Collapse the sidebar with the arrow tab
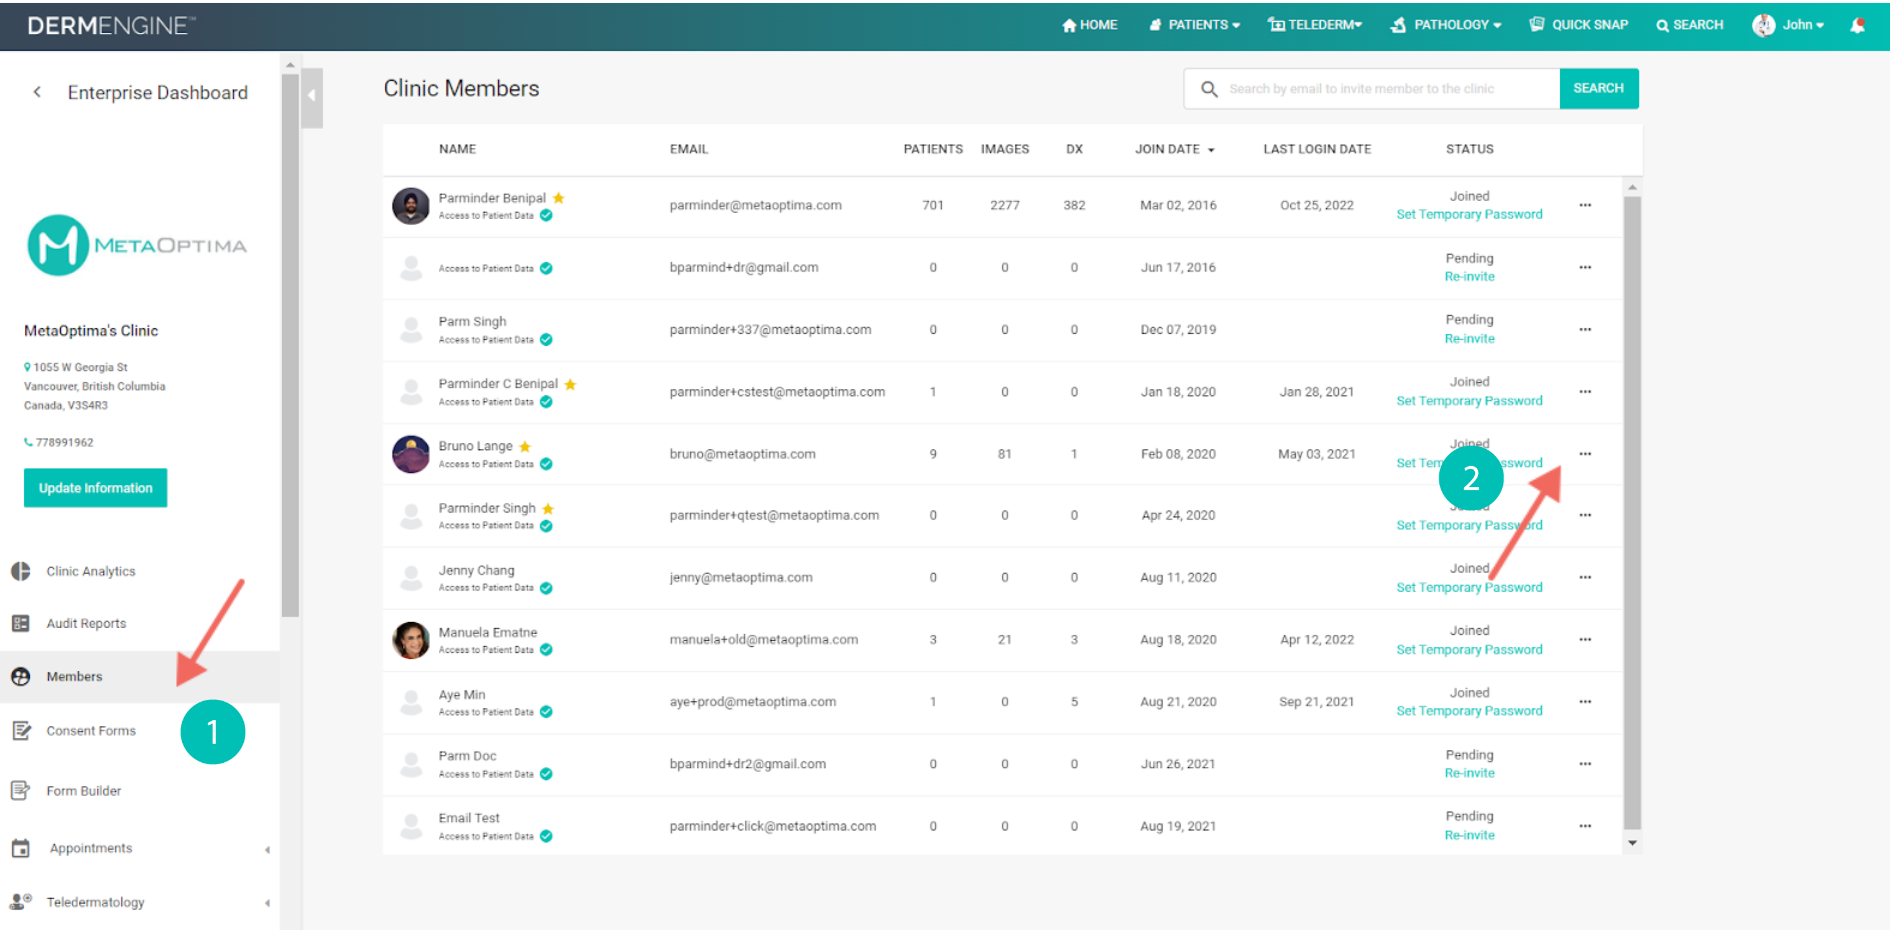 (x=312, y=96)
